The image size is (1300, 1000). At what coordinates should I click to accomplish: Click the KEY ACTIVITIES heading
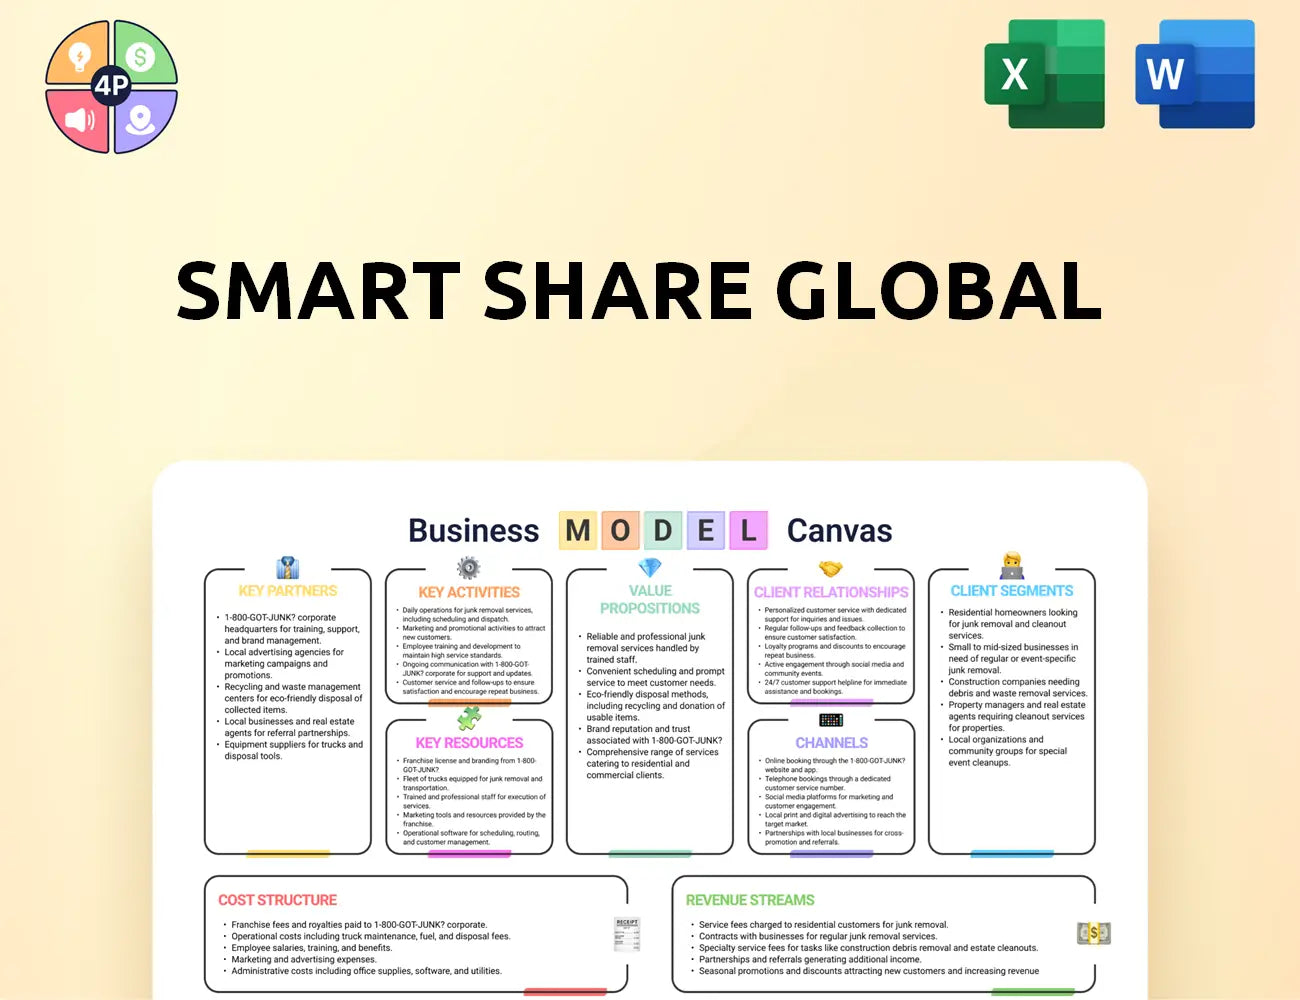469,592
